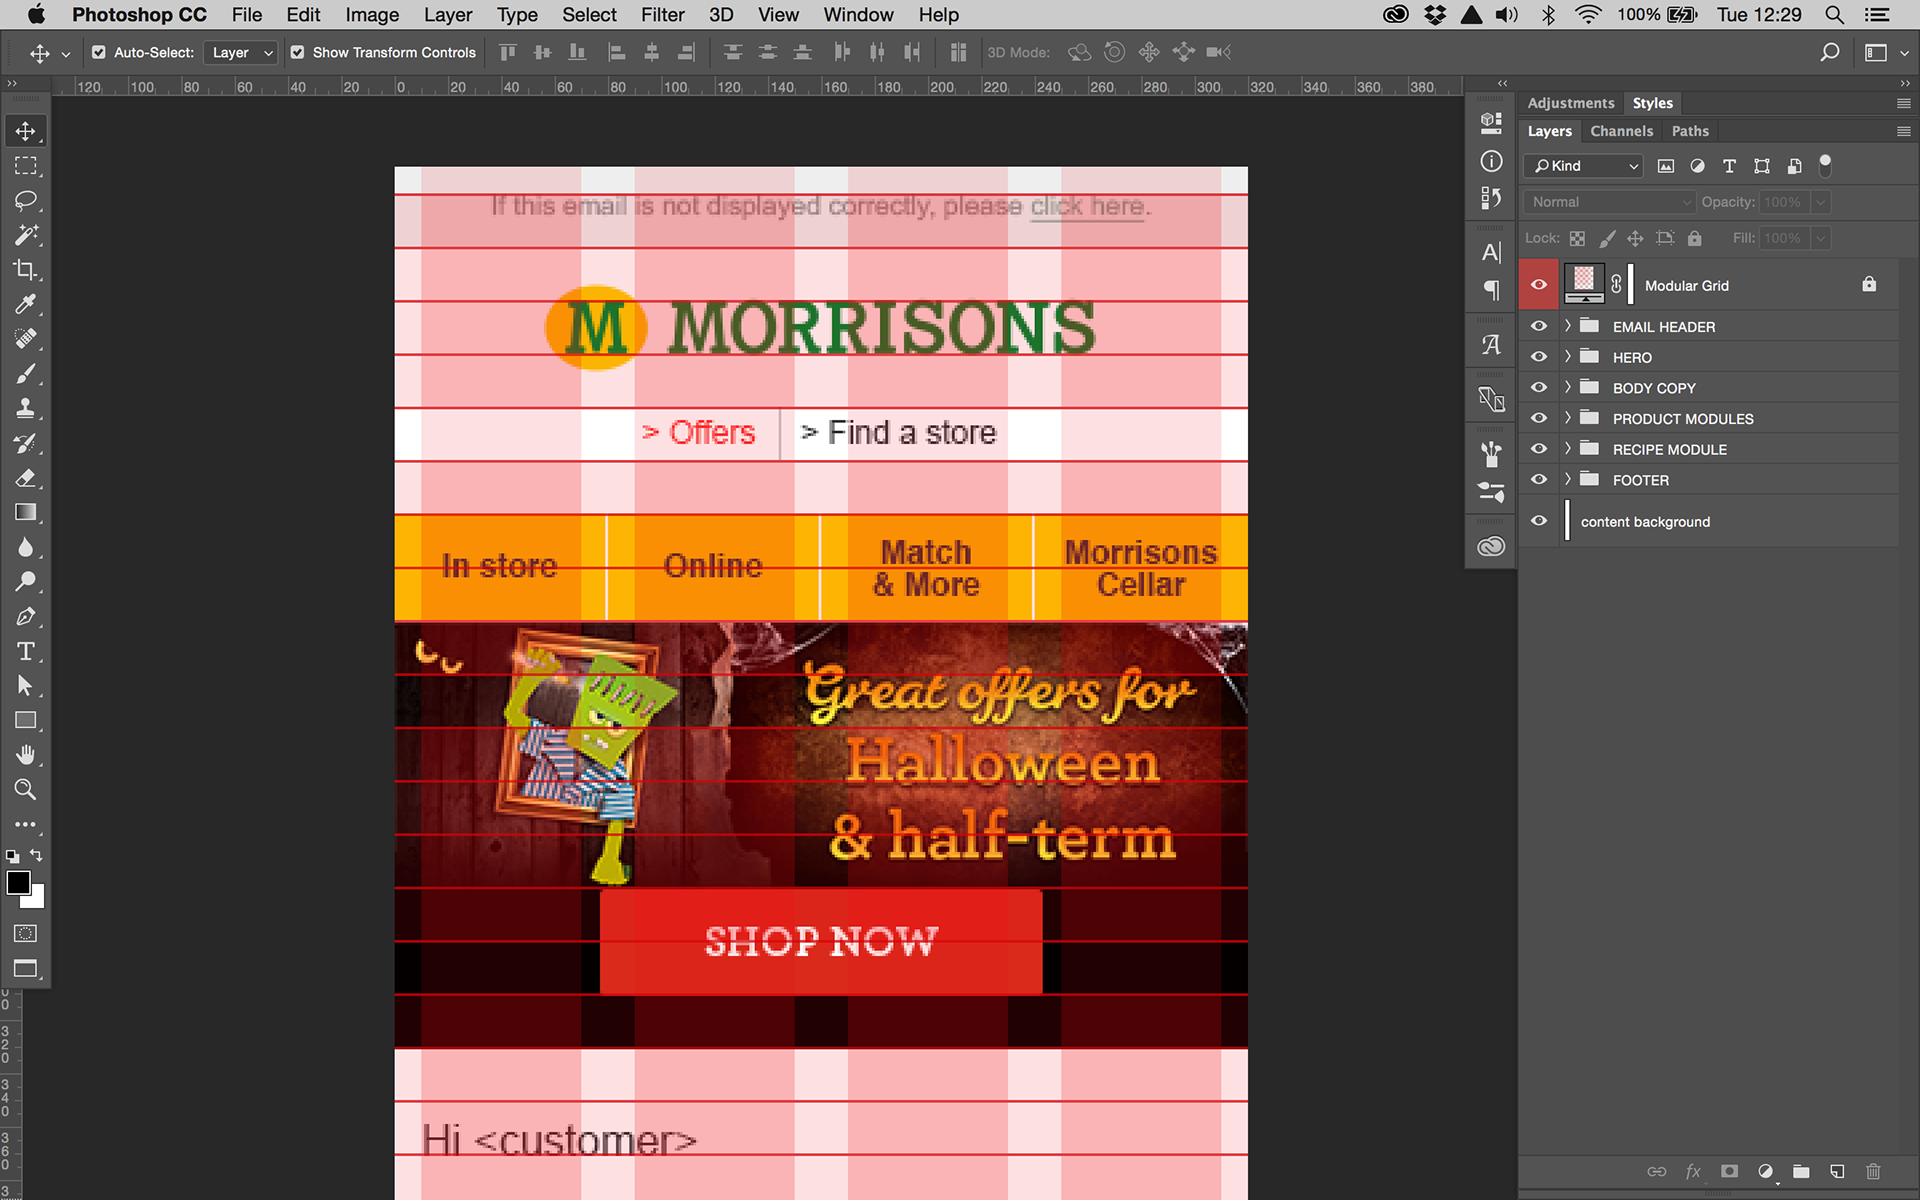The image size is (1920, 1200).
Task: Open the blend mode Normal dropdown
Action: coord(1608,202)
